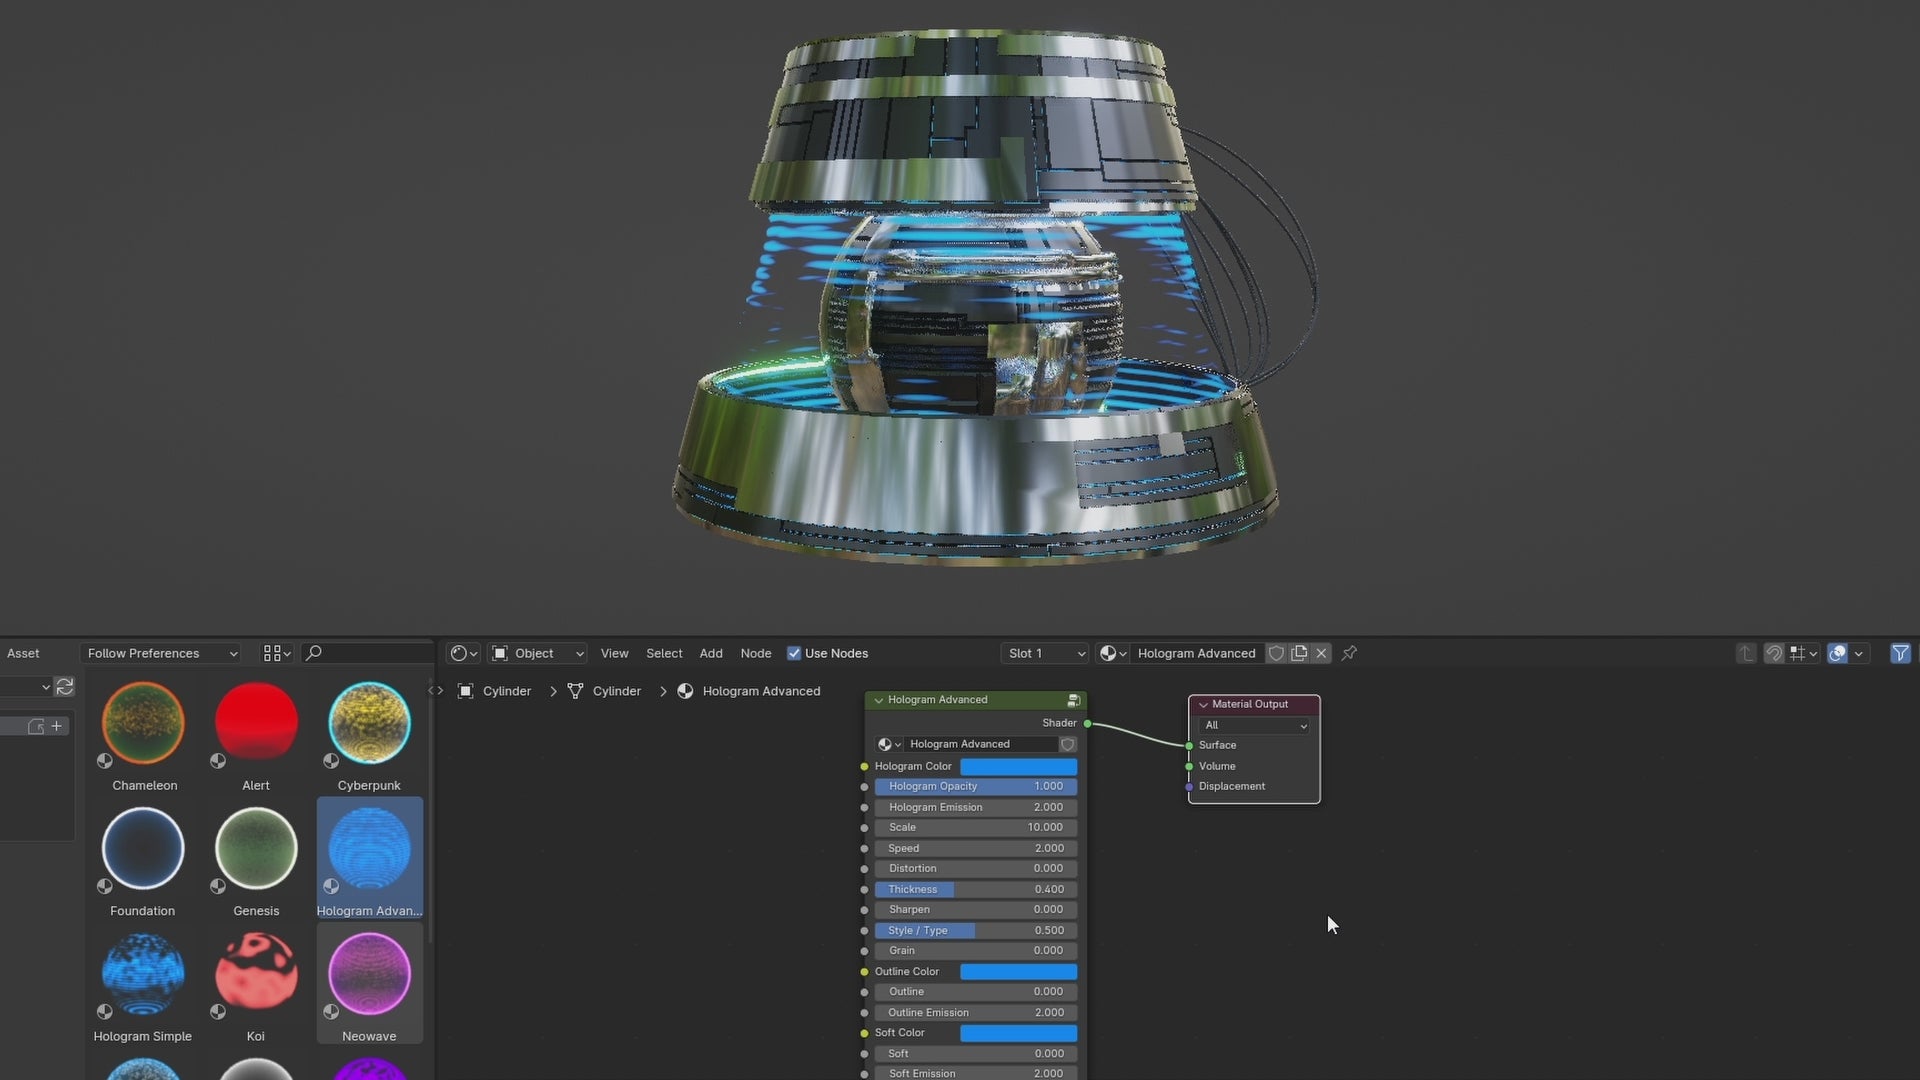Click the Cylinder breadcrumb object link
The image size is (1920, 1080).
pos(506,691)
